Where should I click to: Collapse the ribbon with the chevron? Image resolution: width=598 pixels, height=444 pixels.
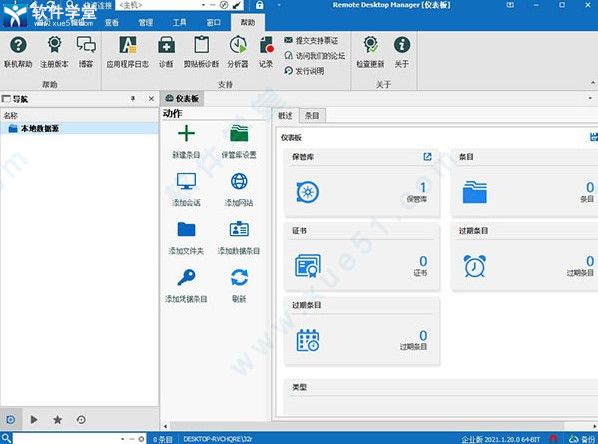[593, 83]
